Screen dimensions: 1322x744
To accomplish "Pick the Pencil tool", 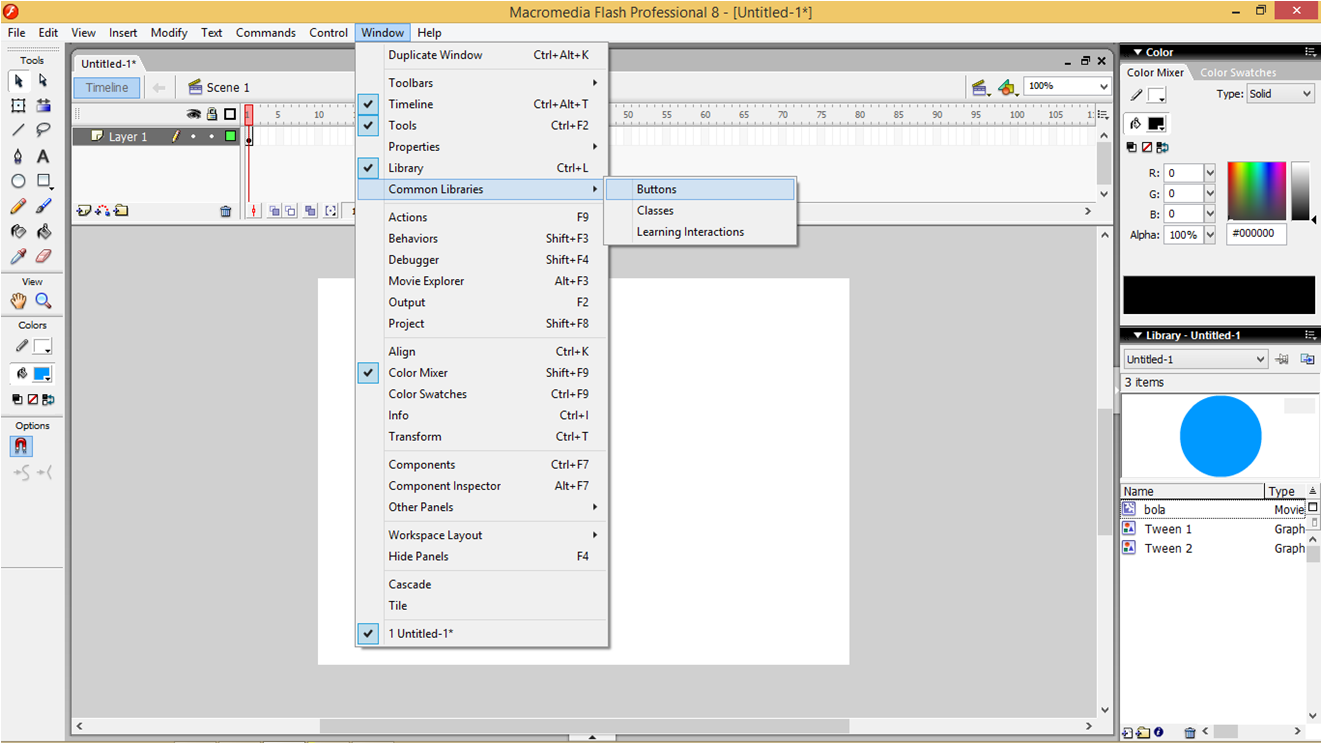I will (x=18, y=206).
